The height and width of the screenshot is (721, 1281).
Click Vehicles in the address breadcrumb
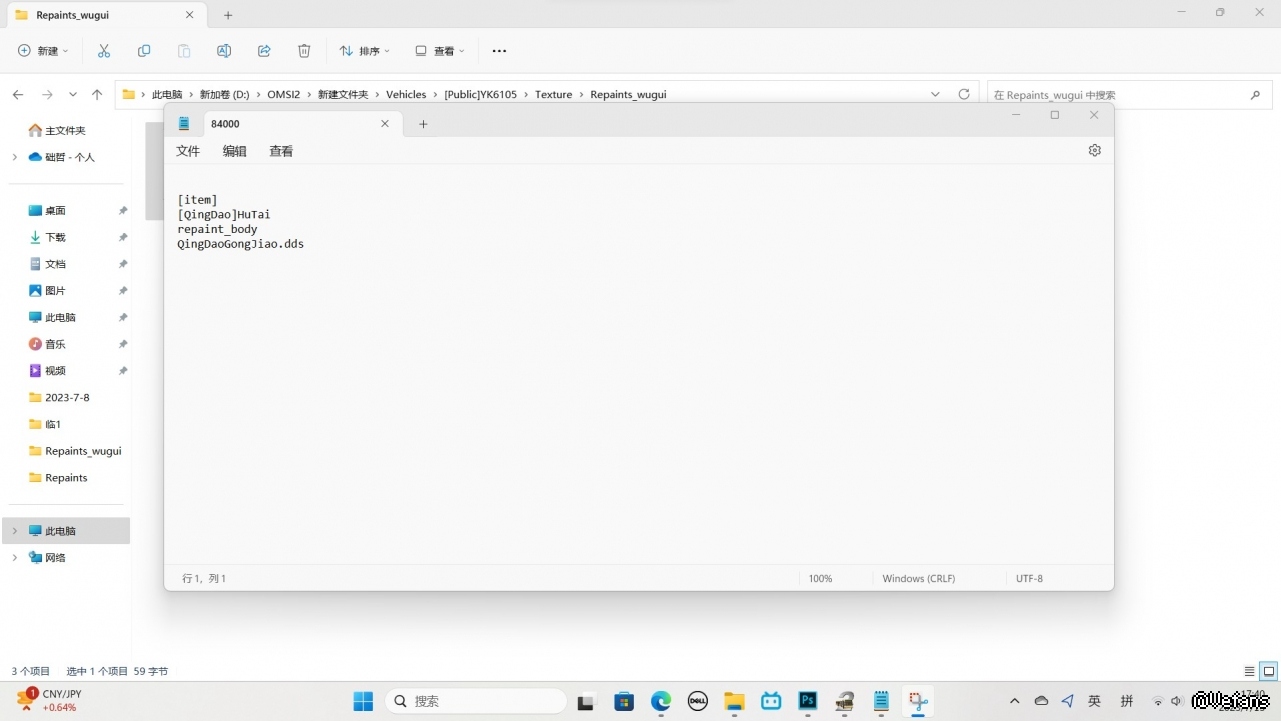(406, 94)
